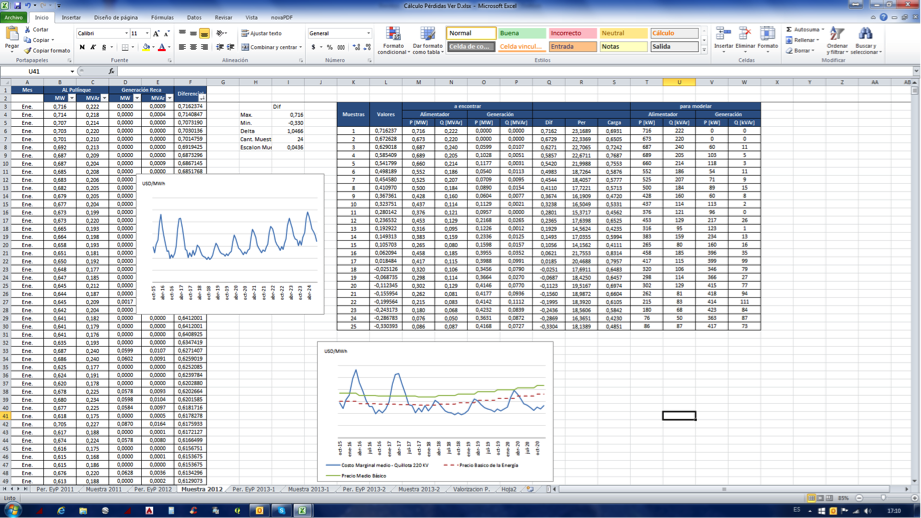Click Dar formato como tabla icon
This screenshot has width=921, height=518.
click(428, 38)
